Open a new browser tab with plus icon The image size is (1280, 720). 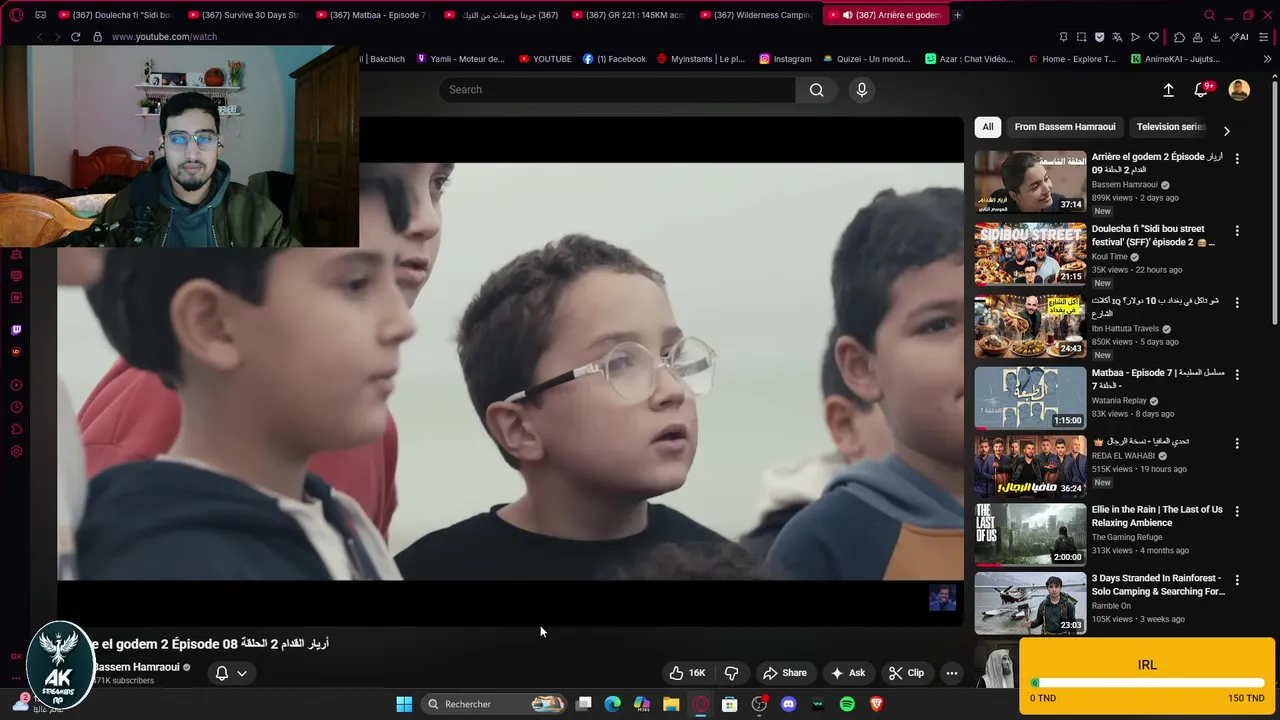(957, 15)
